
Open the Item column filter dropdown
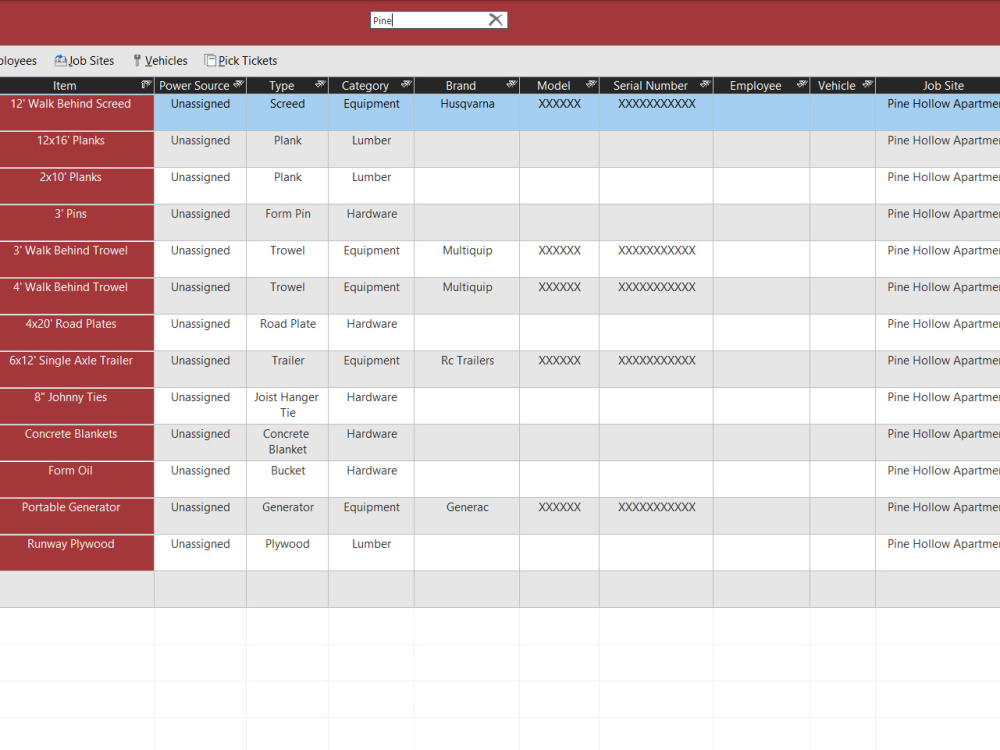coord(146,84)
